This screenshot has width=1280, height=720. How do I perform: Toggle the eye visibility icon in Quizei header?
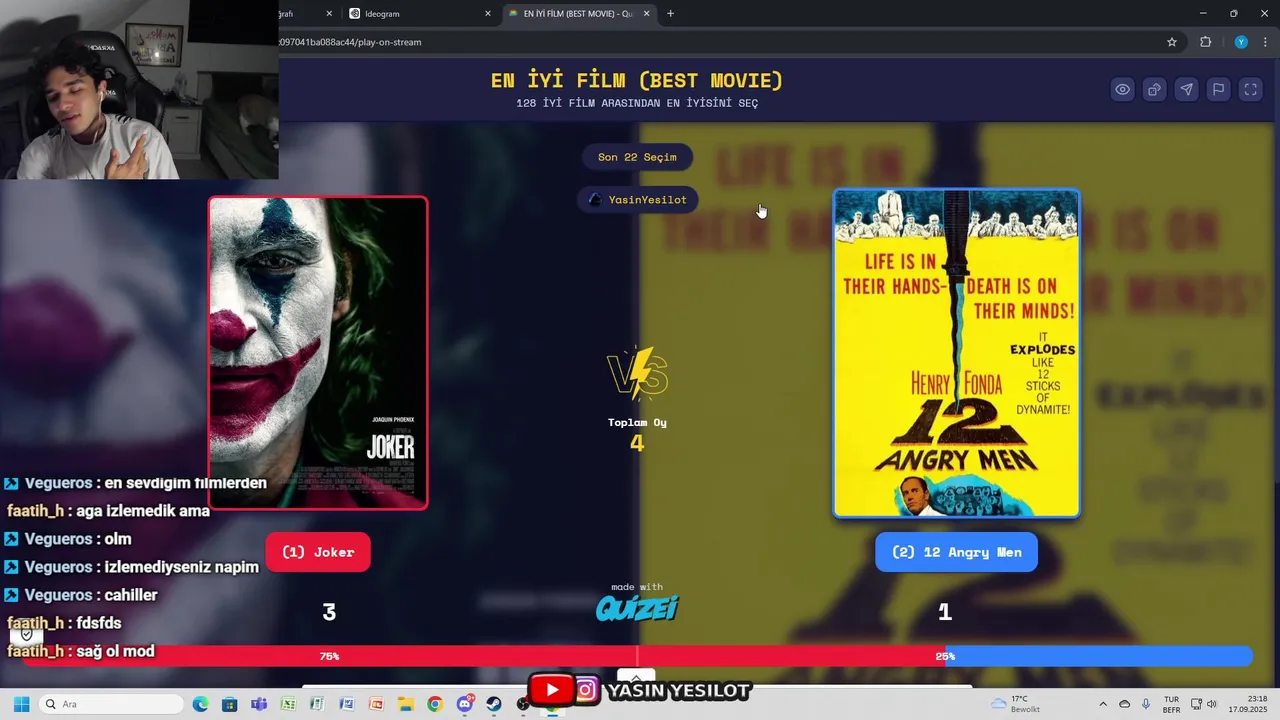1122,89
